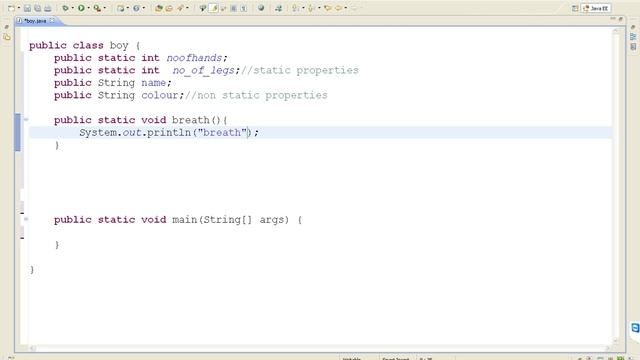Select the Java EE perspective button
The height and width of the screenshot is (360, 640).
(x=596, y=8)
